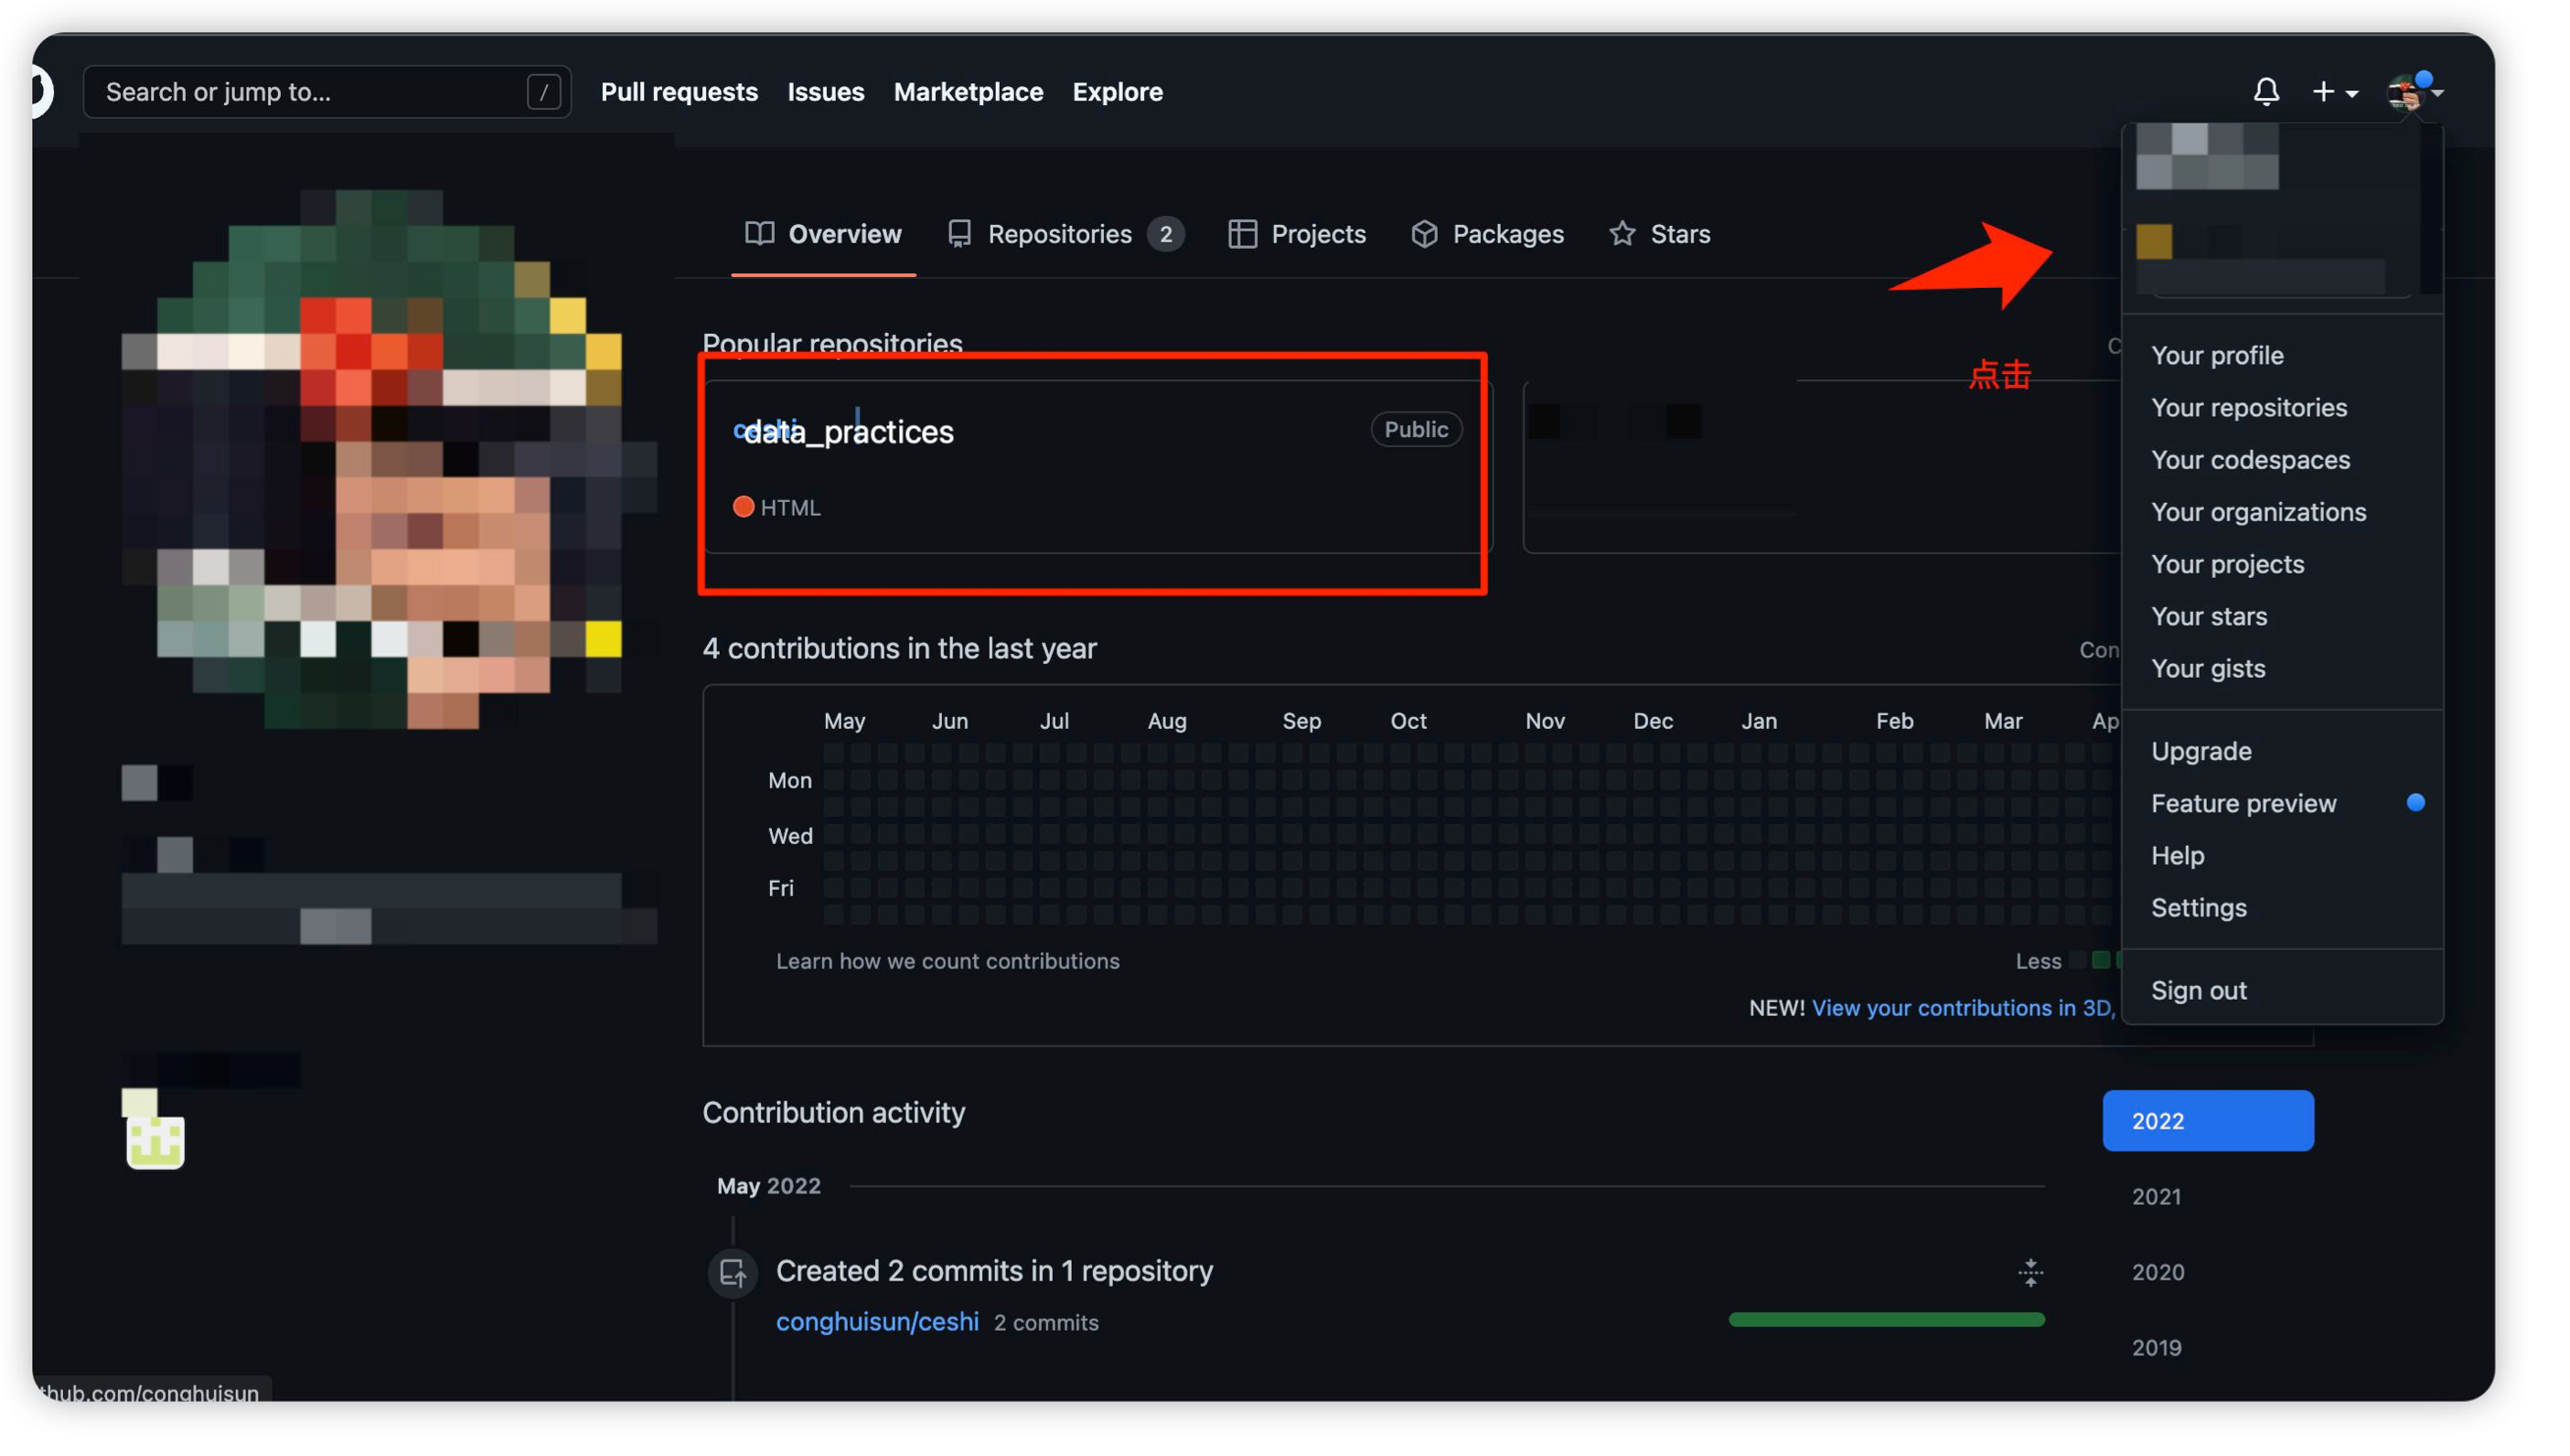Screen dimensions: 2570x1456
Task: Select year 2020 in contribution activity
Action: 2157,1271
